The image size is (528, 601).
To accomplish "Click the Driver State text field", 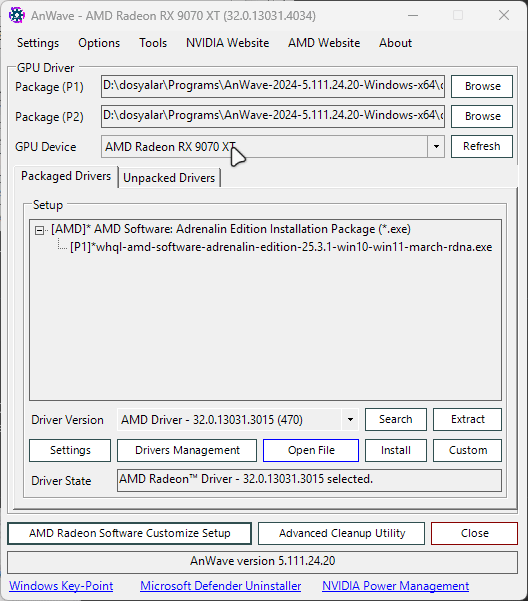I will tap(309, 480).
